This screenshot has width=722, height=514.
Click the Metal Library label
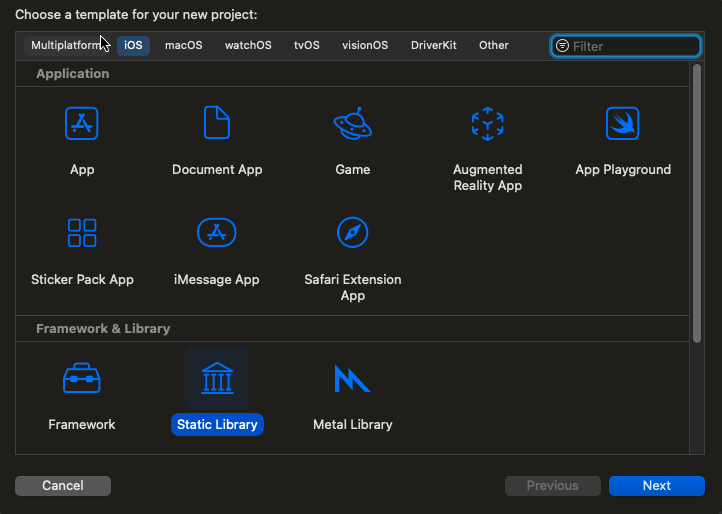click(353, 425)
